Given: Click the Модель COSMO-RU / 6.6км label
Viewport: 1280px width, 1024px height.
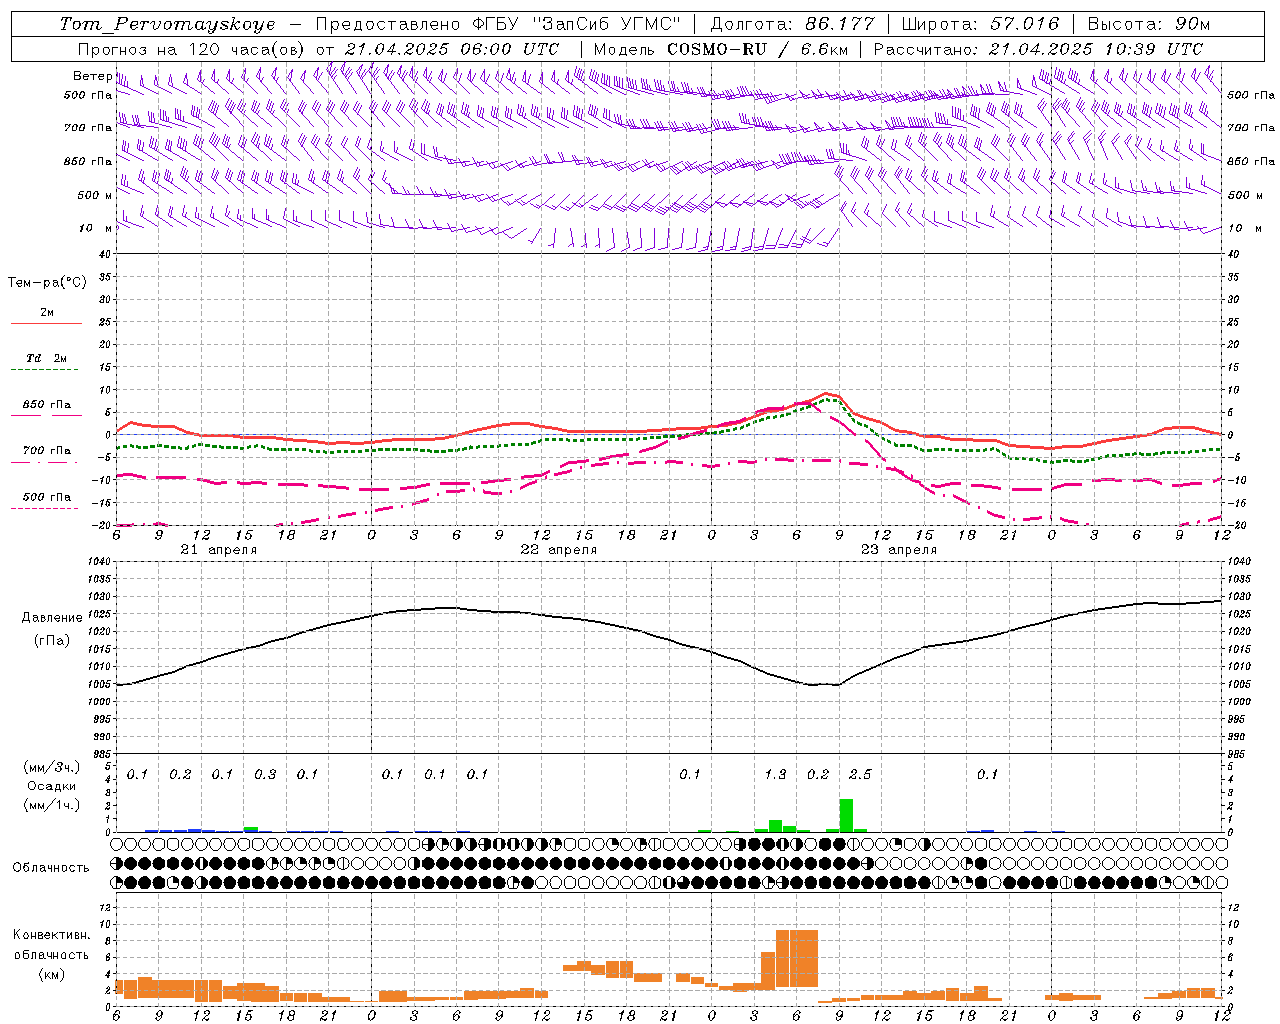Looking at the screenshot, I should tap(721, 49).
